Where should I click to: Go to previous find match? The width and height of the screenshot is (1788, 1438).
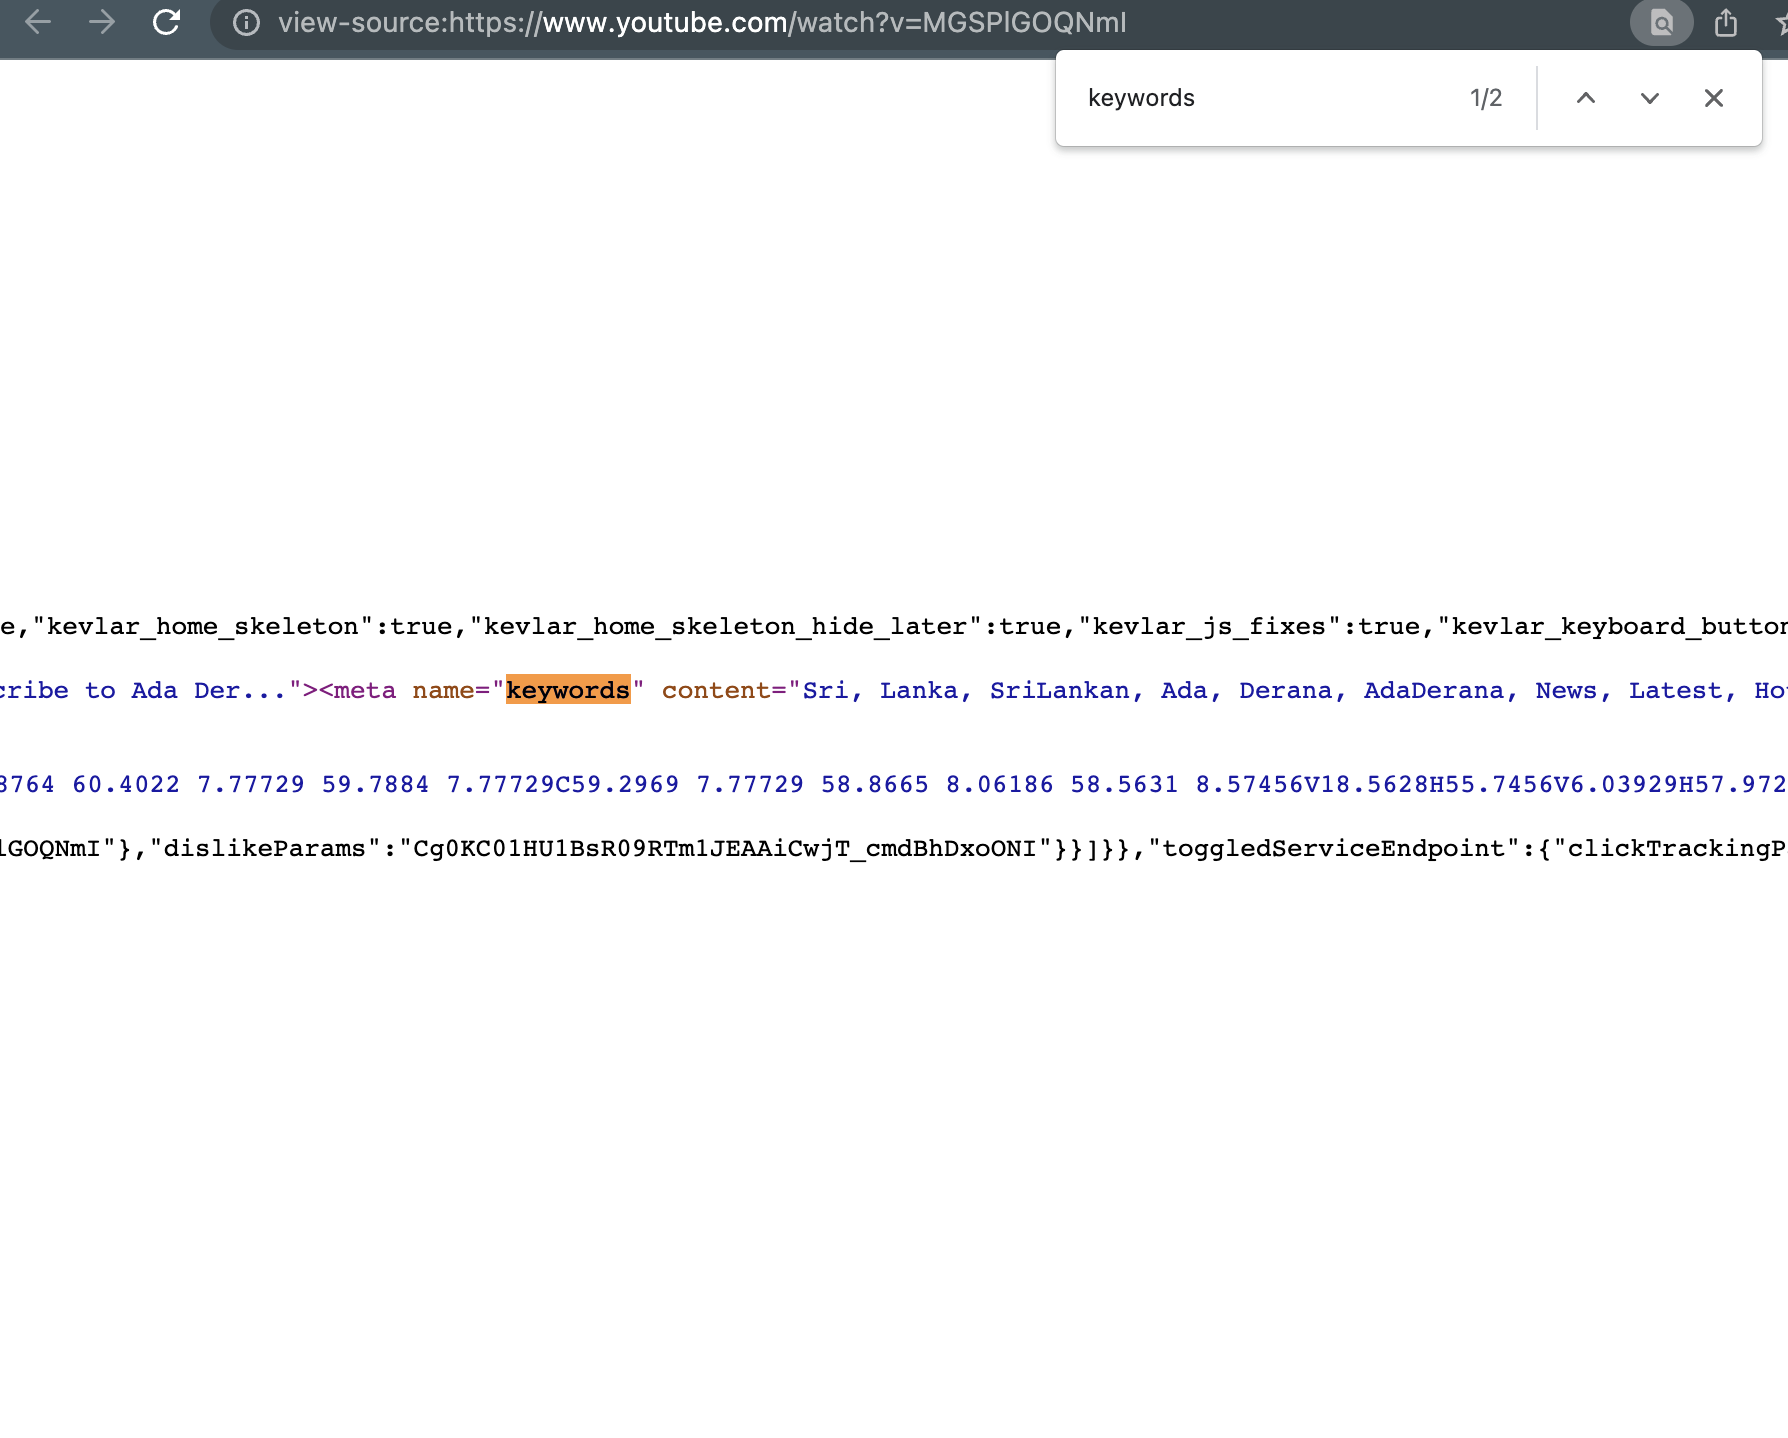pos(1586,98)
